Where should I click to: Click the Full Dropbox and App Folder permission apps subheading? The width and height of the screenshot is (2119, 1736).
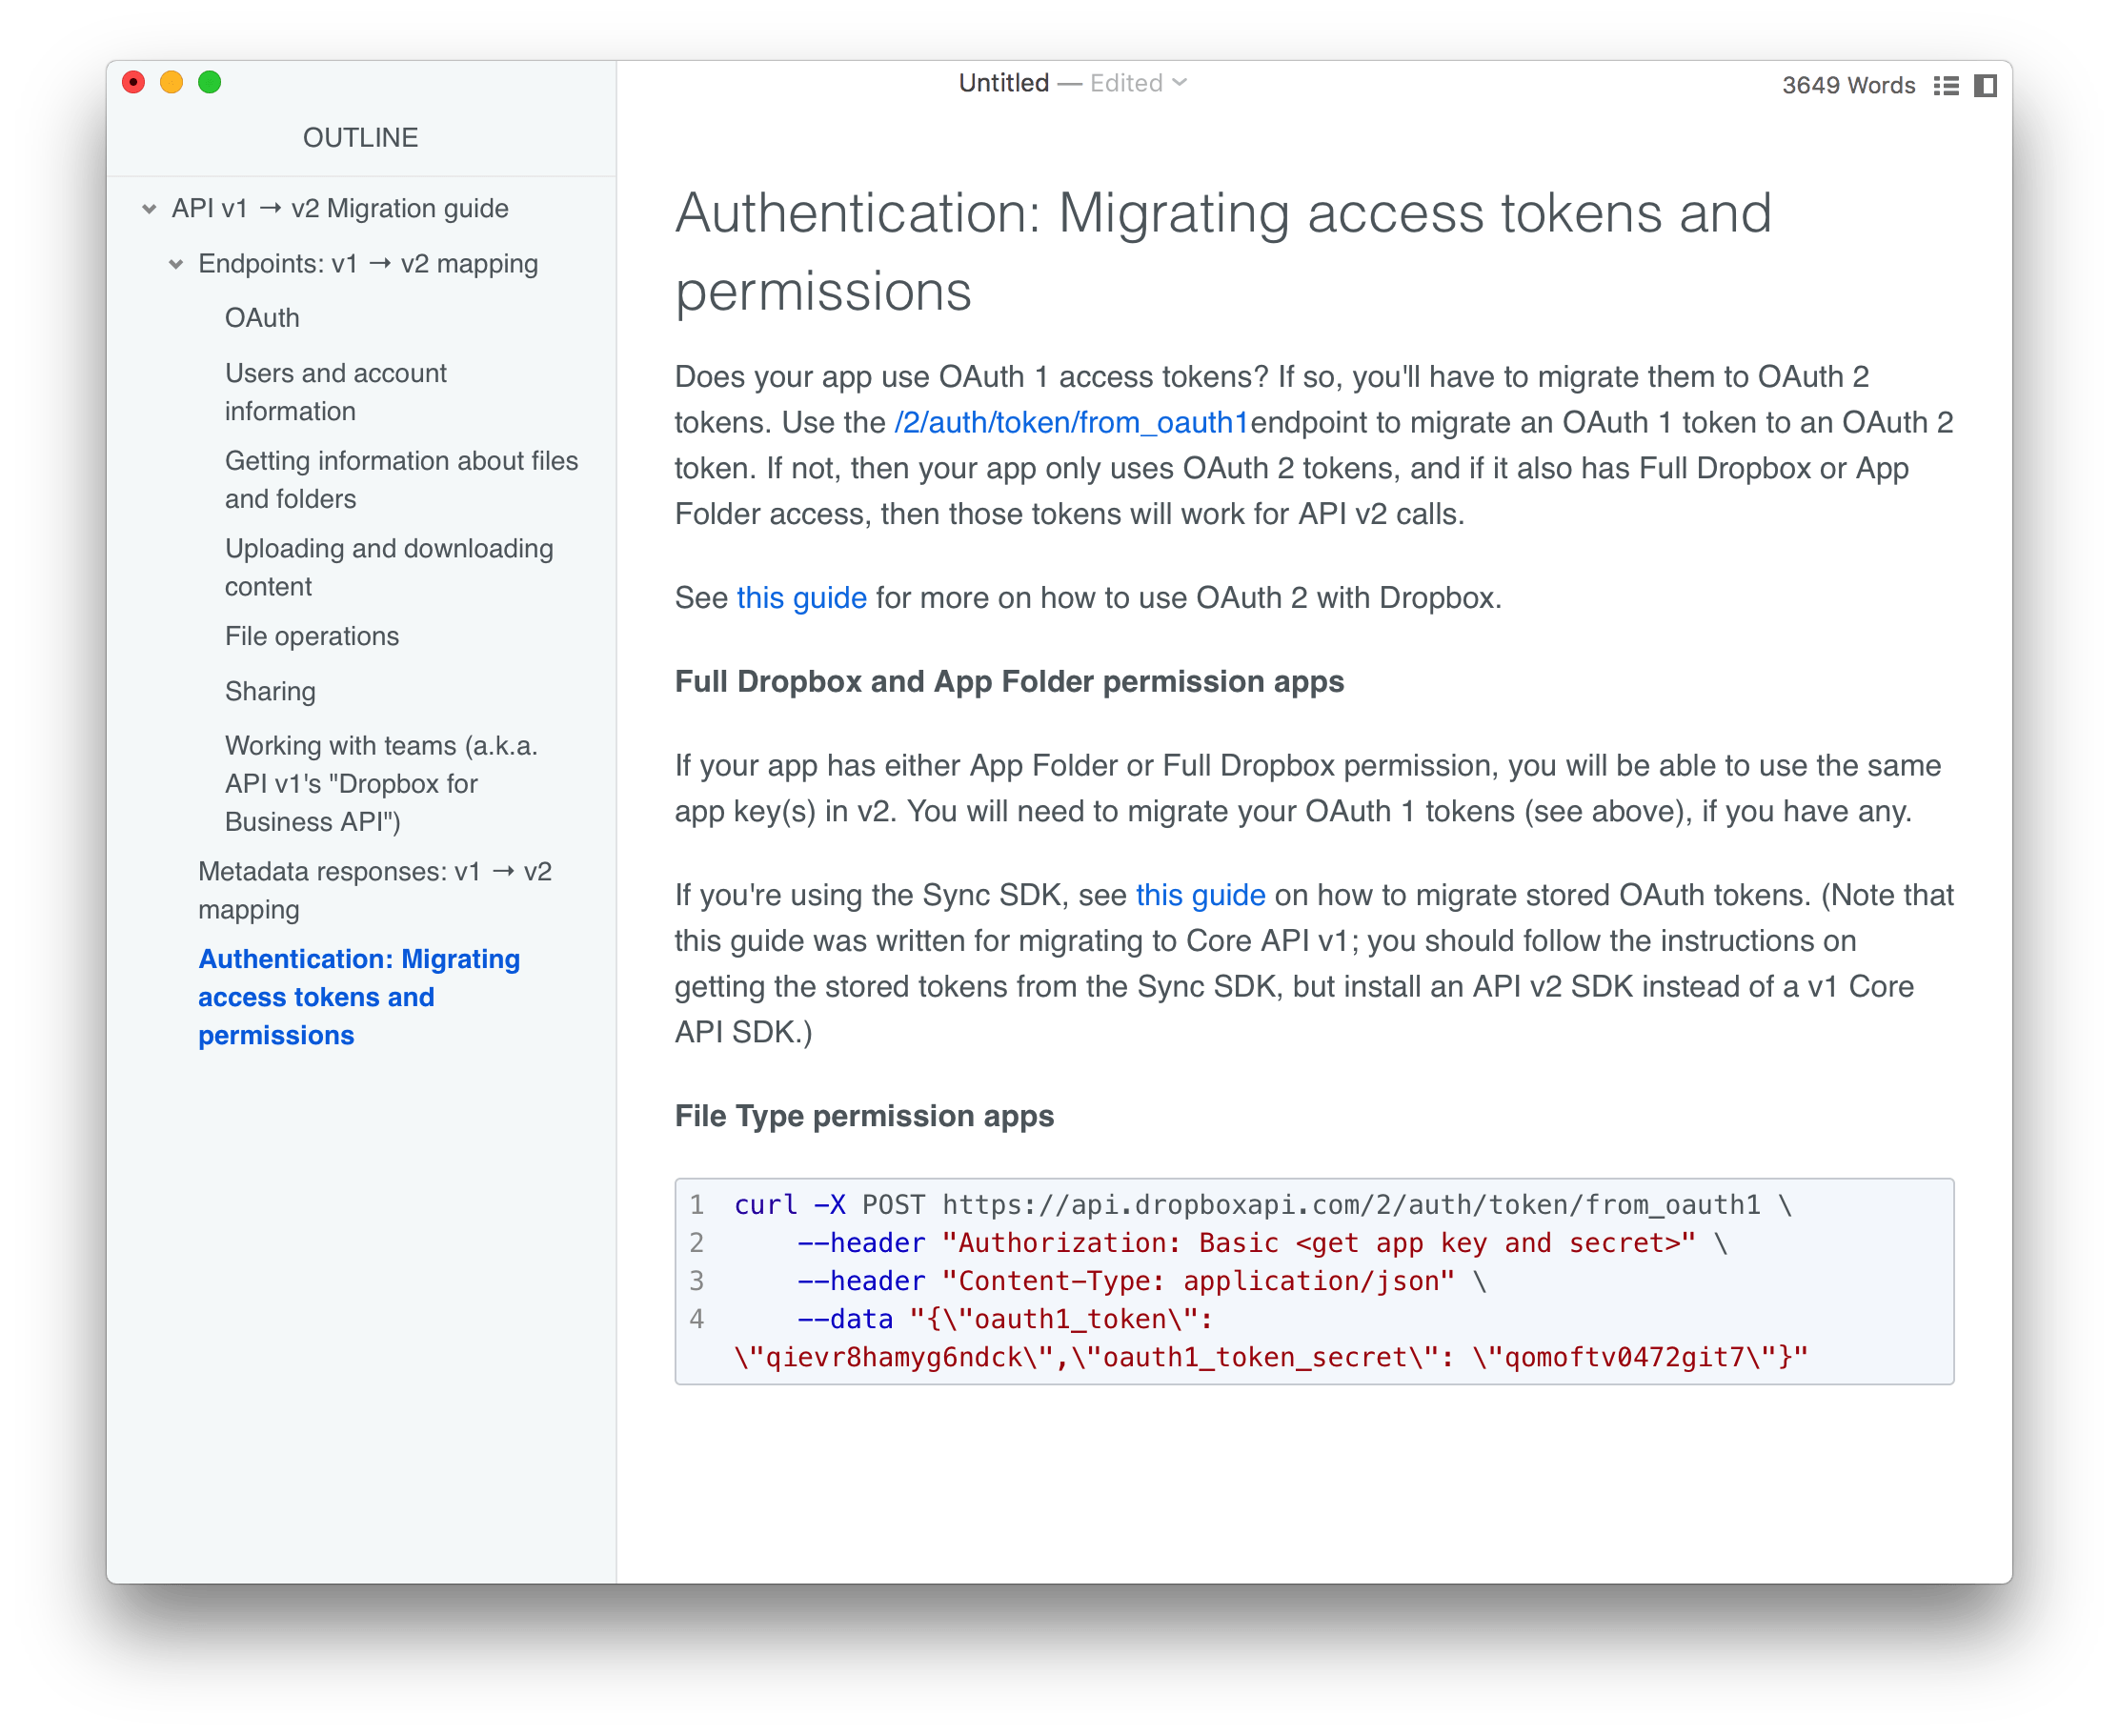coord(1008,682)
